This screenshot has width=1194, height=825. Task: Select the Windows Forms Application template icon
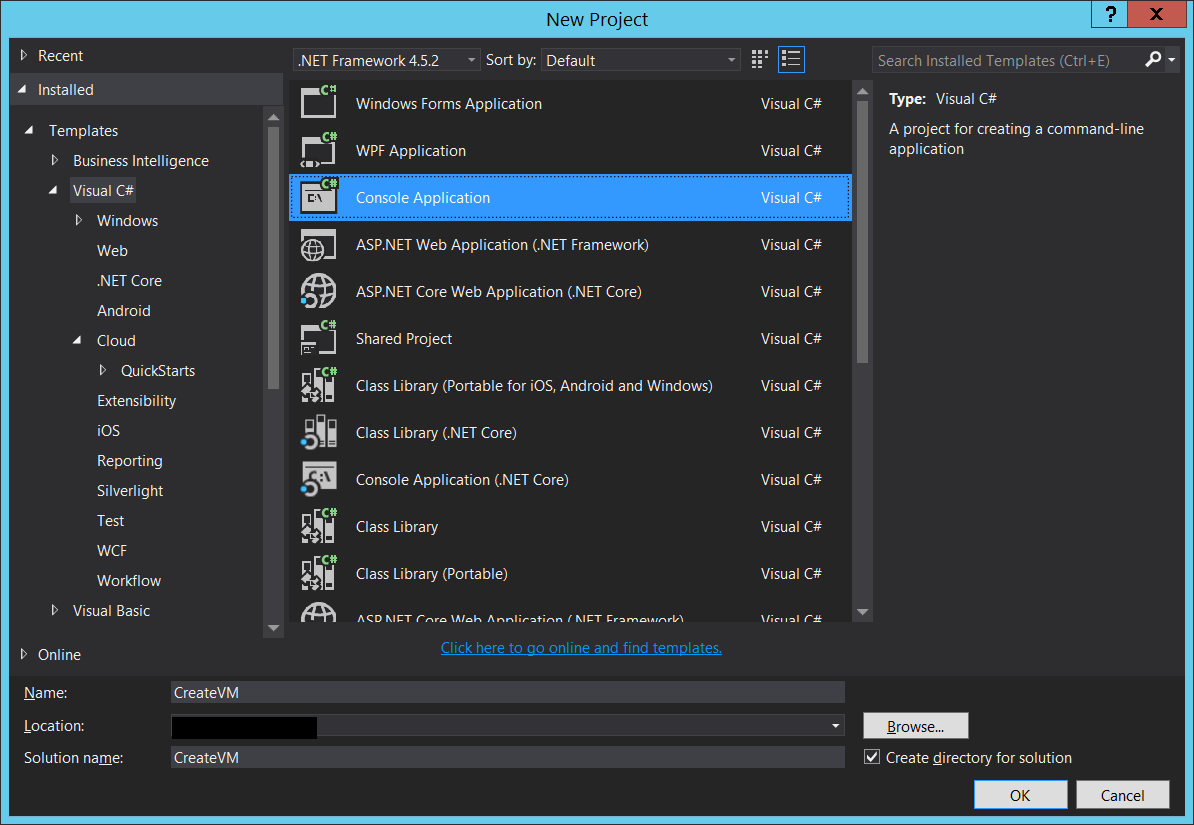pyautogui.click(x=318, y=103)
